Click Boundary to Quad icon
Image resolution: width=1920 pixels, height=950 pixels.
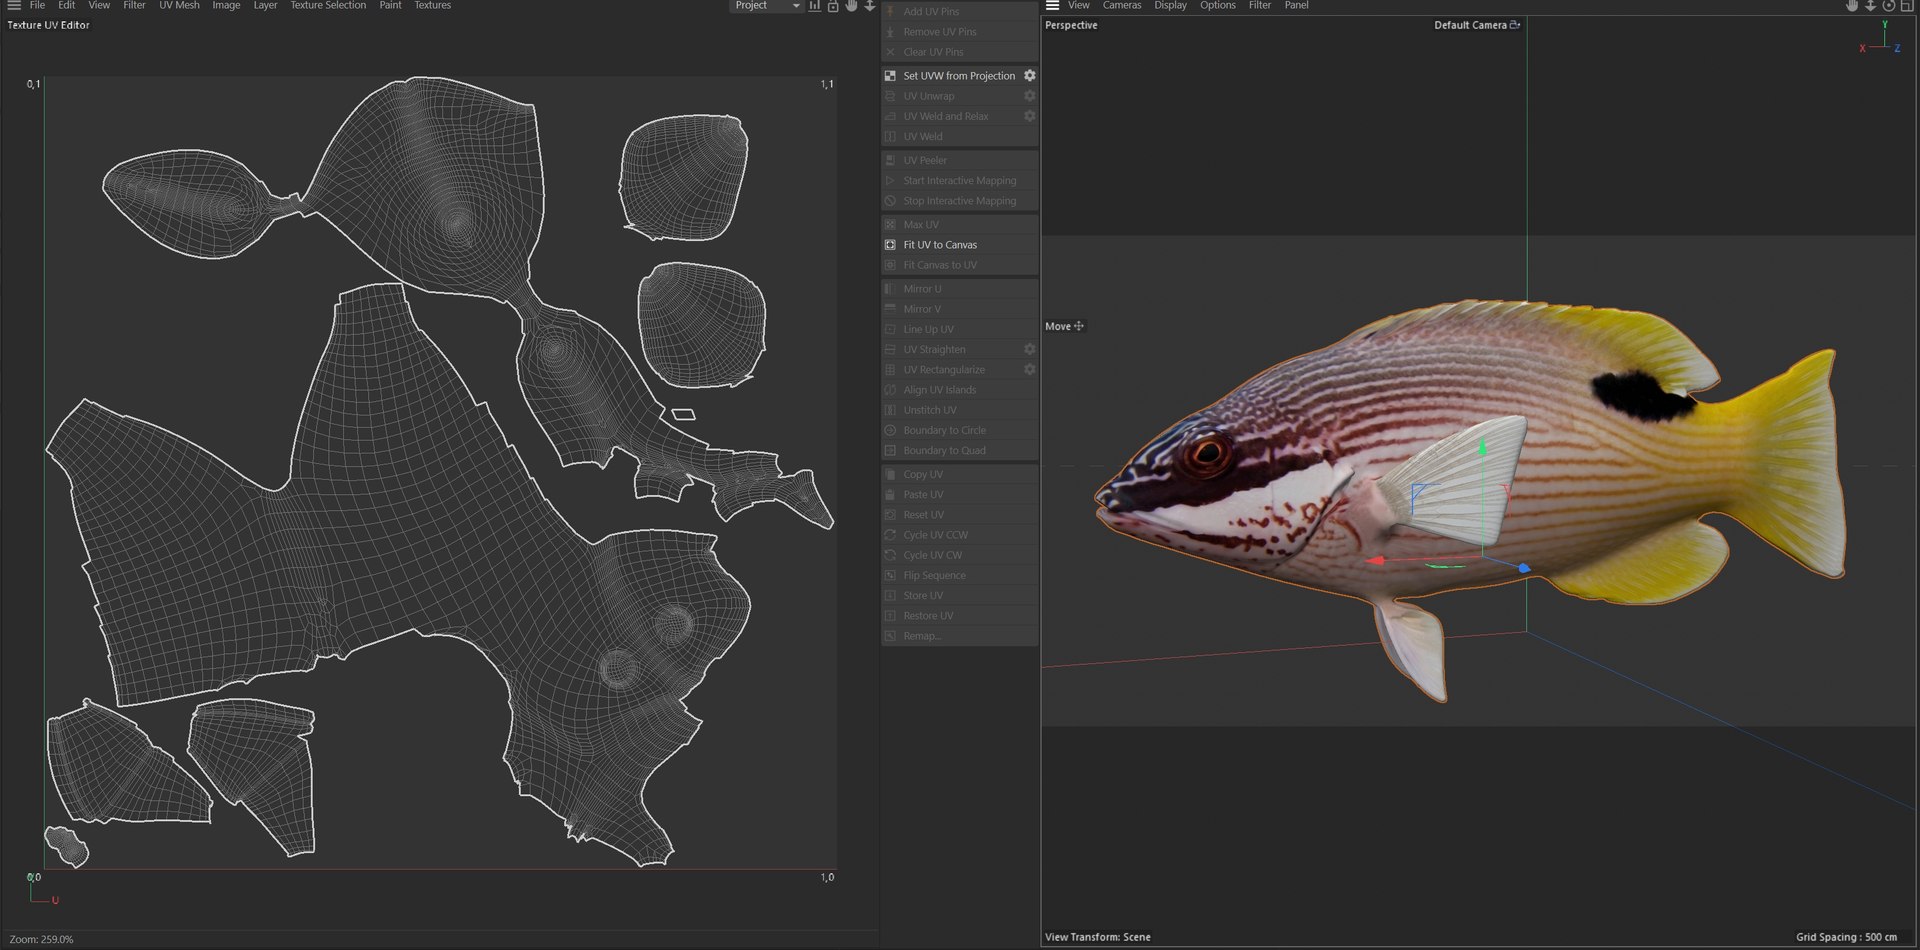890,451
